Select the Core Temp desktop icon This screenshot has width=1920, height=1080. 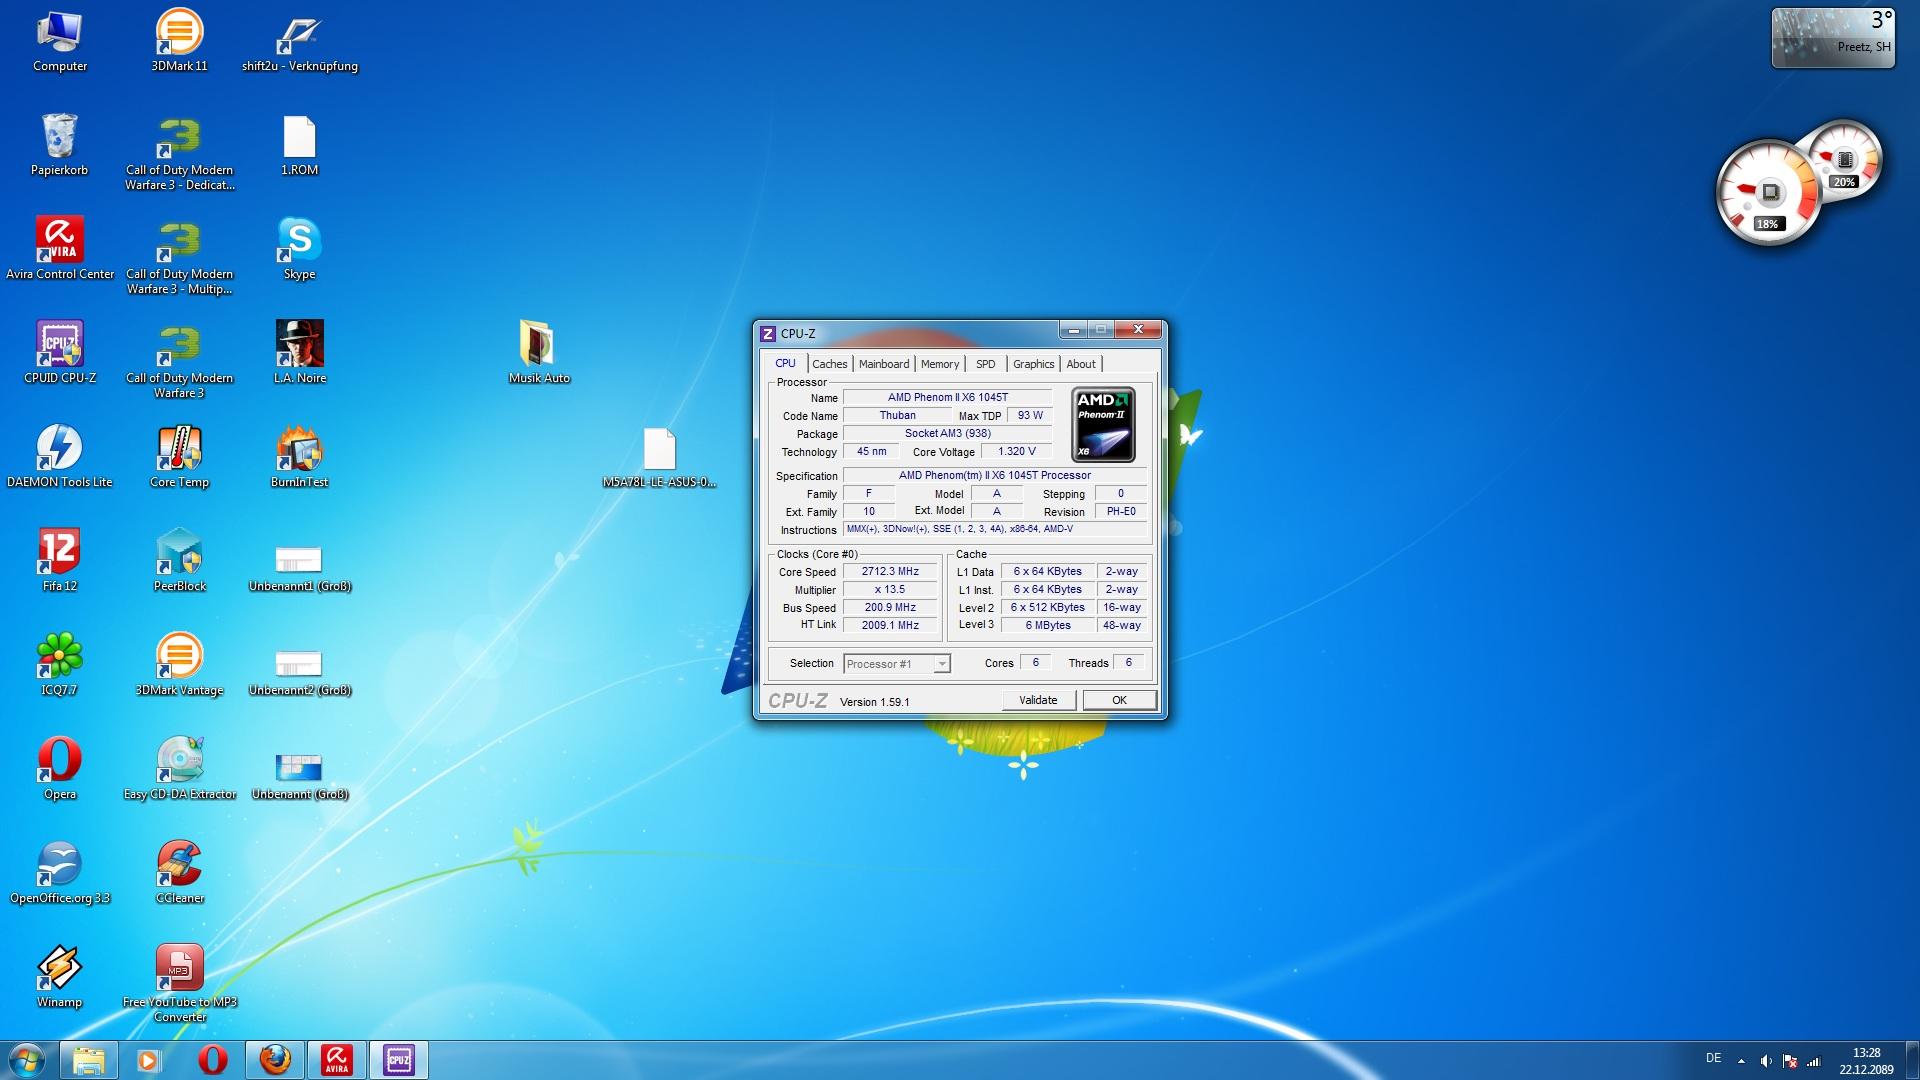click(180, 457)
